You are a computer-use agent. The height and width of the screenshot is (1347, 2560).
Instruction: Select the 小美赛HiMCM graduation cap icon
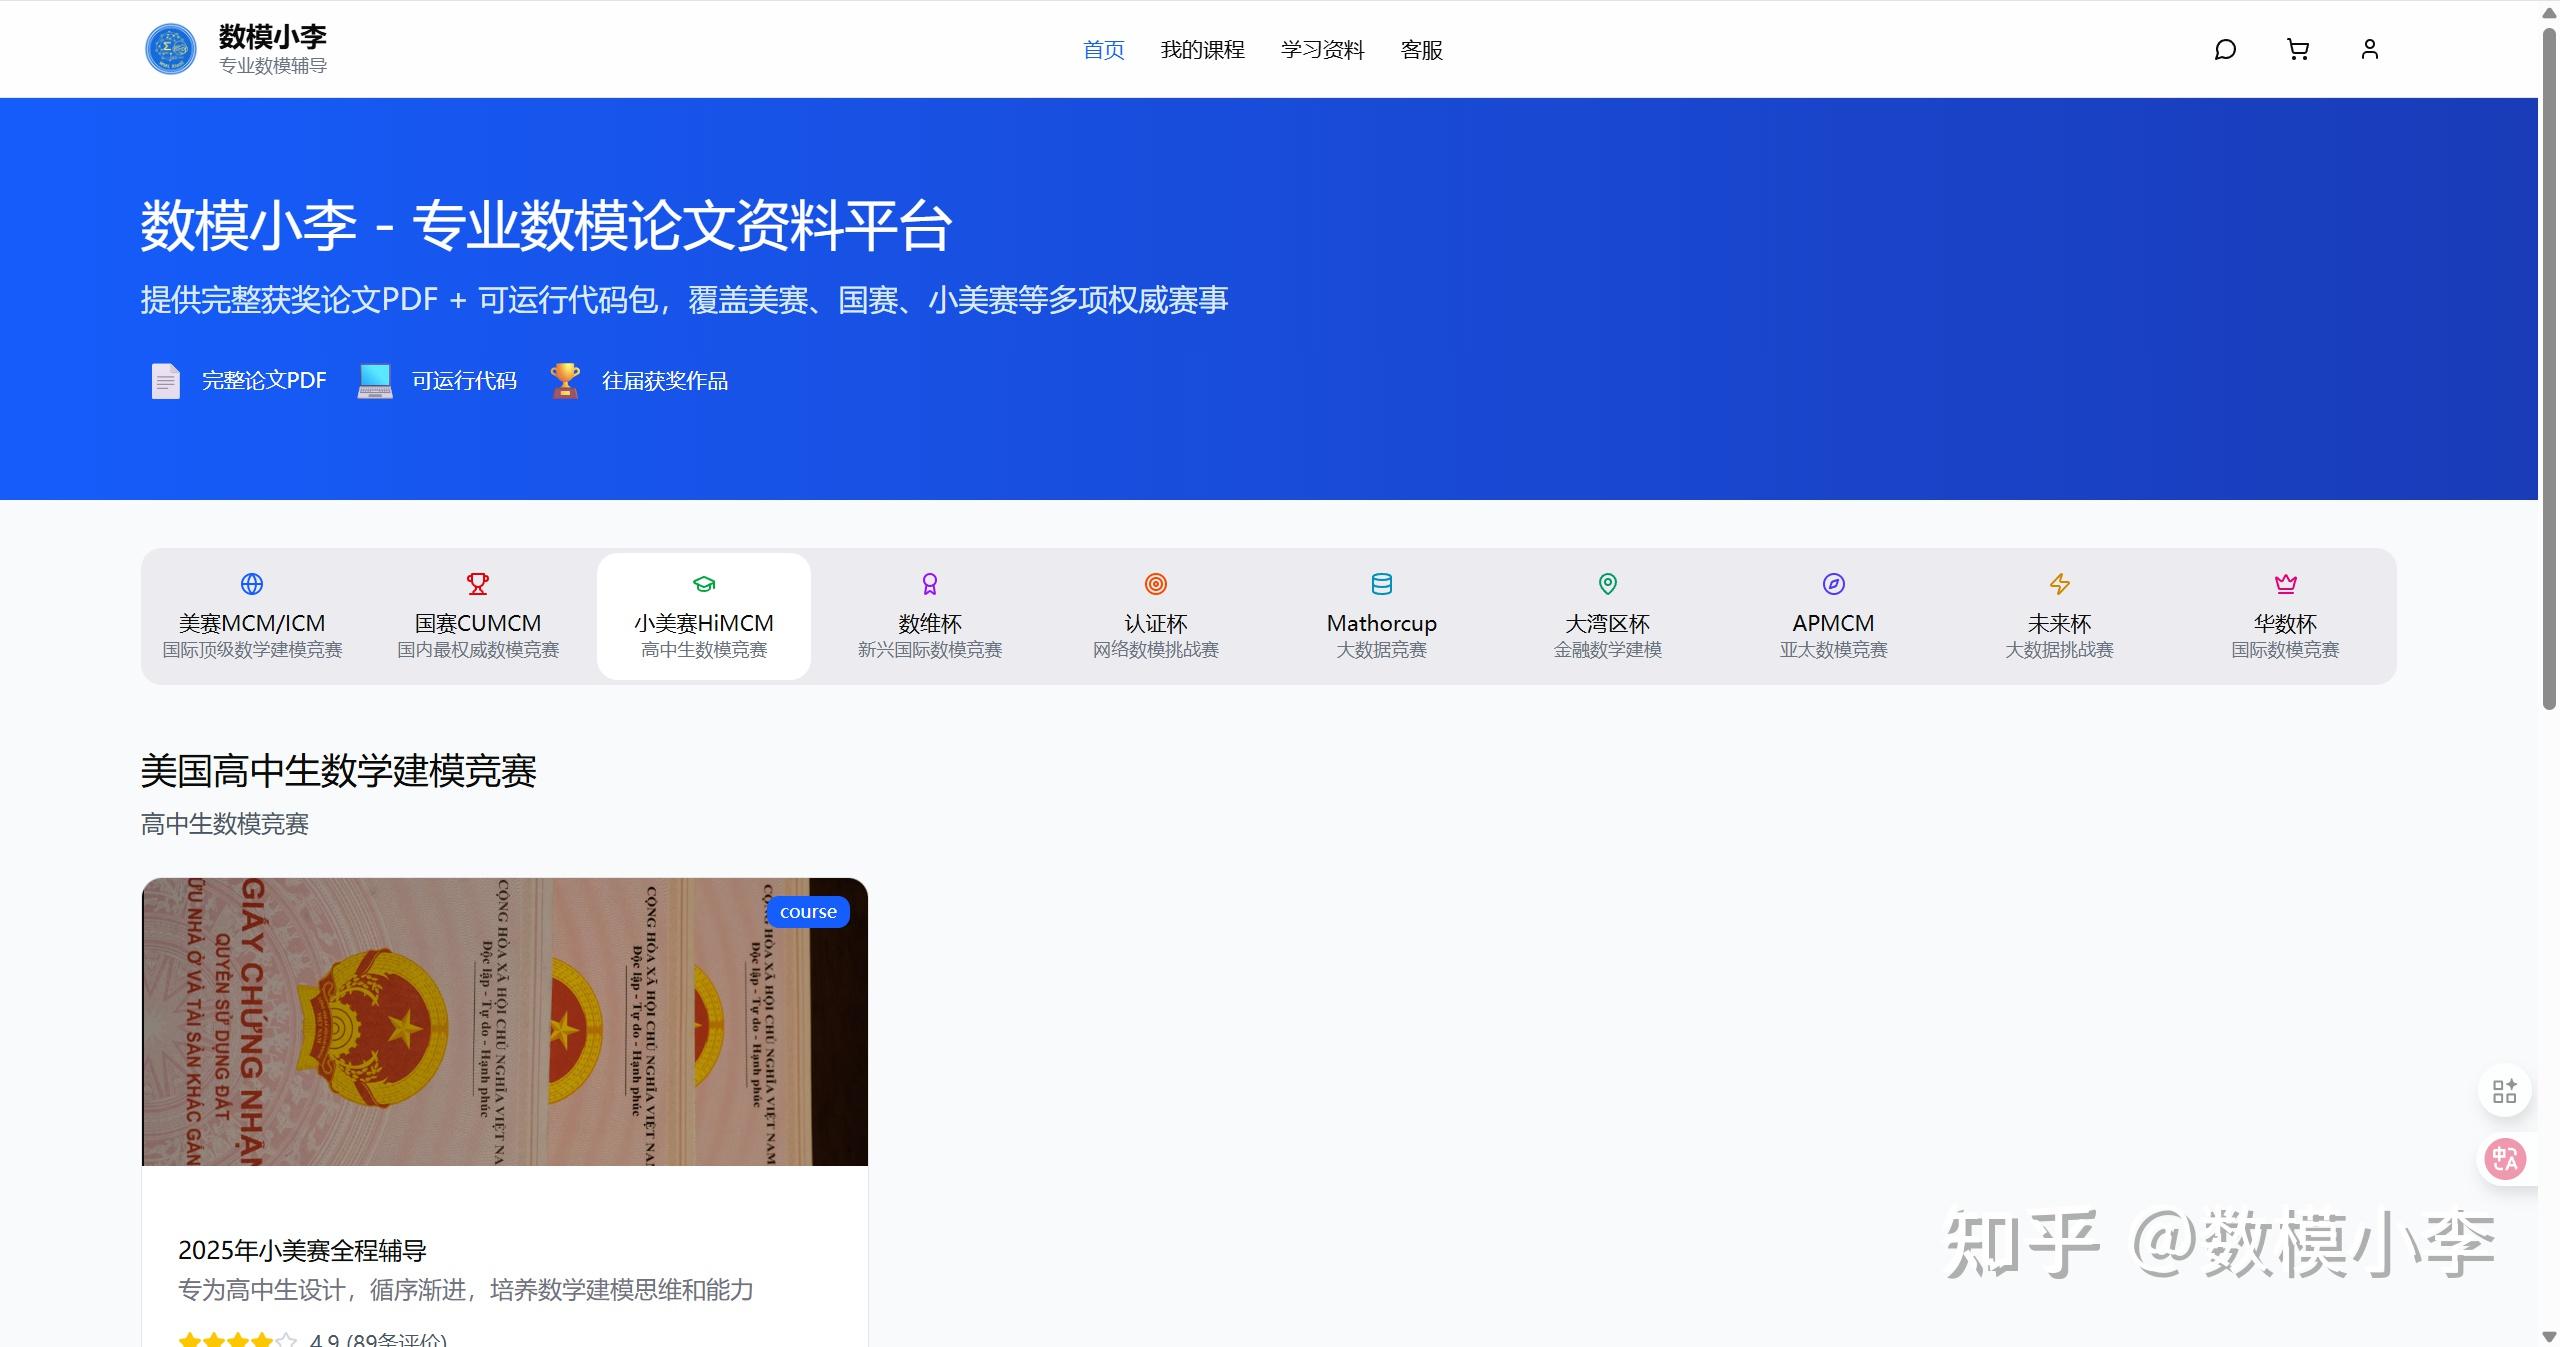(x=704, y=584)
